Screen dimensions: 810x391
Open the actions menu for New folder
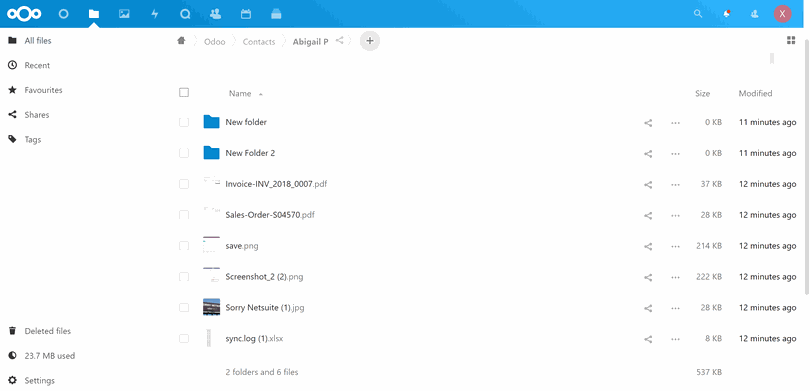675,123
